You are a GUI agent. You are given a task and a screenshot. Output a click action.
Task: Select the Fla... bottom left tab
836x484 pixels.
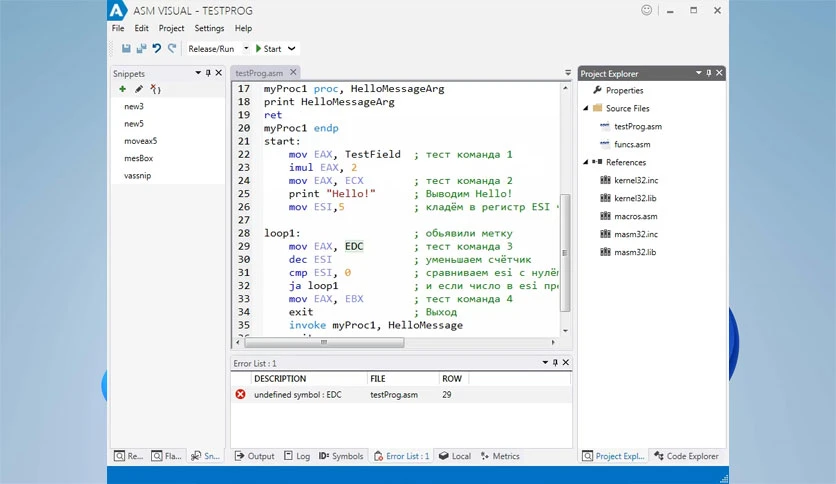(x=166, y=456)
